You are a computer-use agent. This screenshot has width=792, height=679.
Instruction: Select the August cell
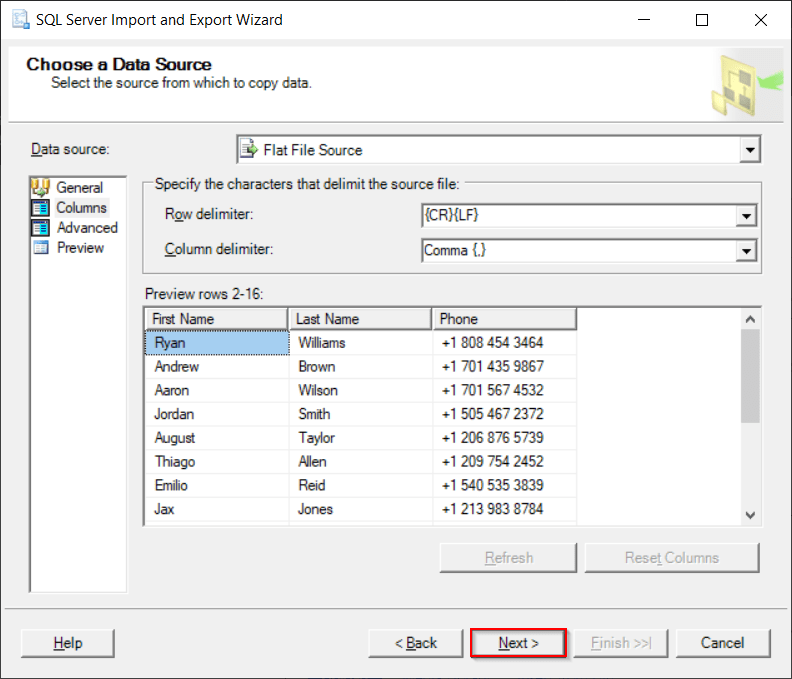217,438
